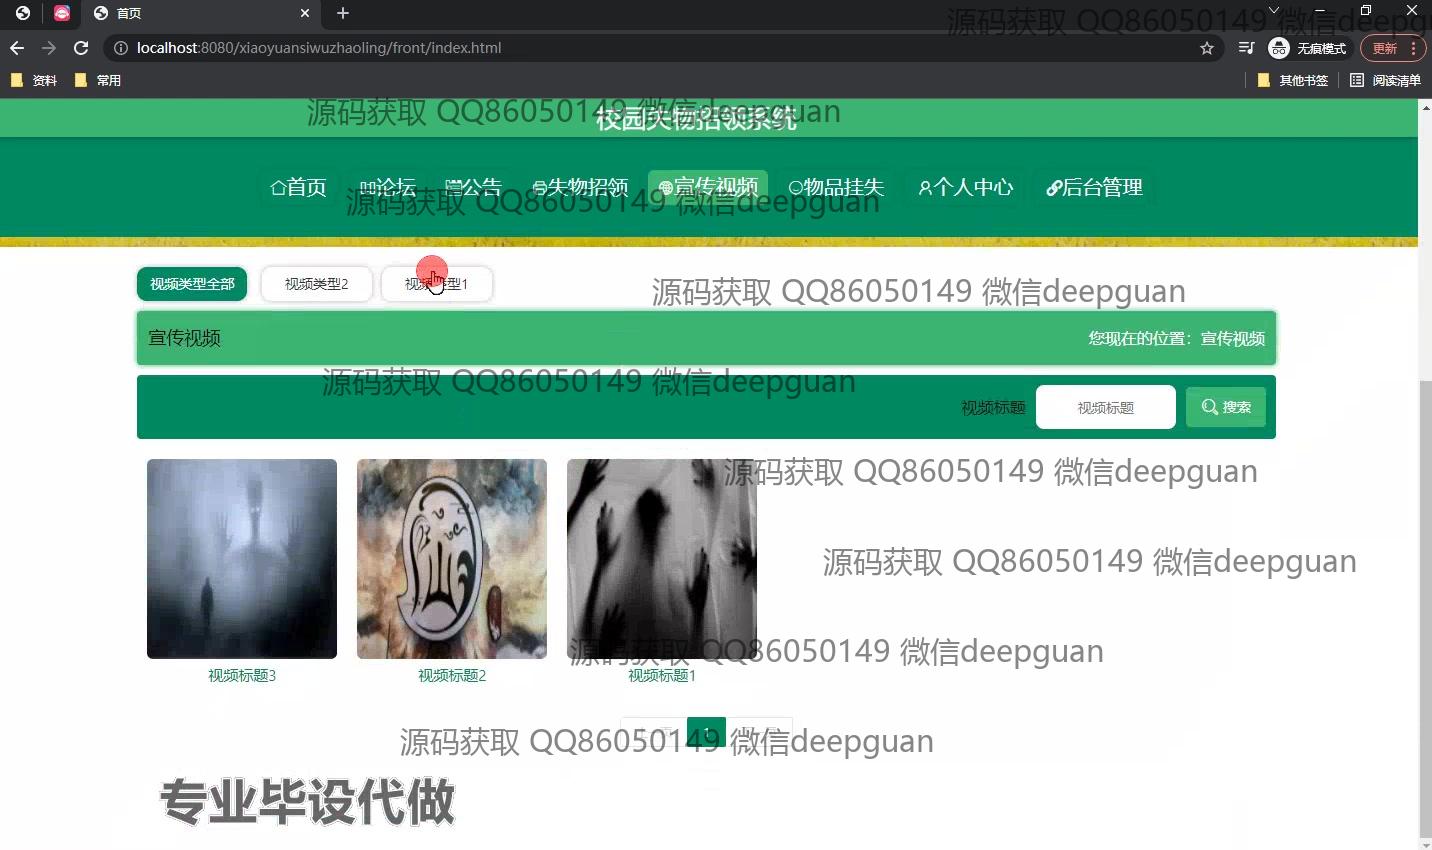1432x850 pixels.
Task: Click the person icon beside 个人中心
Action: 923,187
